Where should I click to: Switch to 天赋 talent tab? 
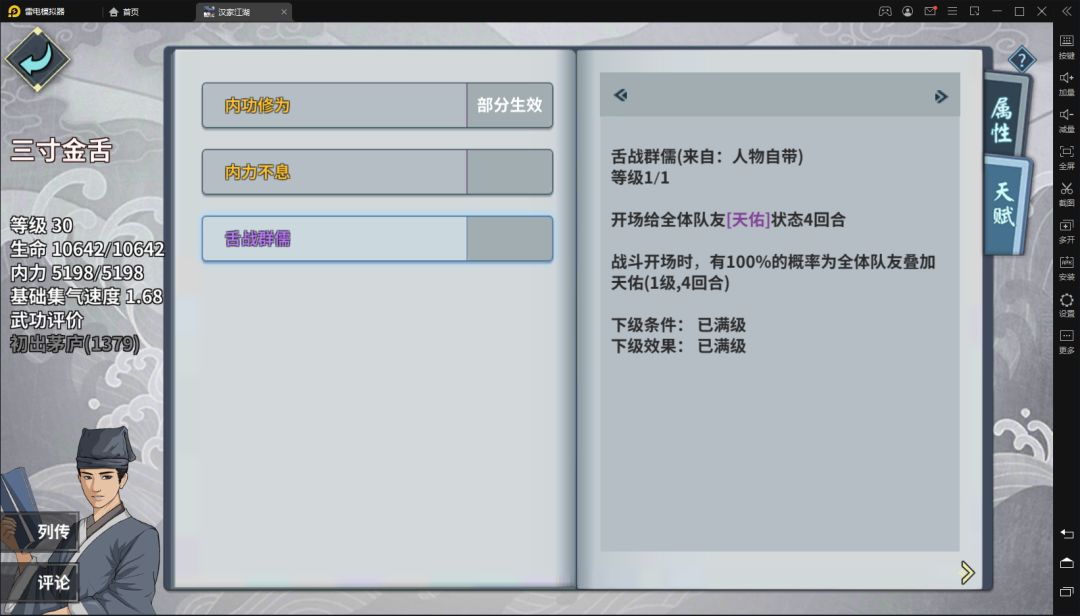(1006, 204)
